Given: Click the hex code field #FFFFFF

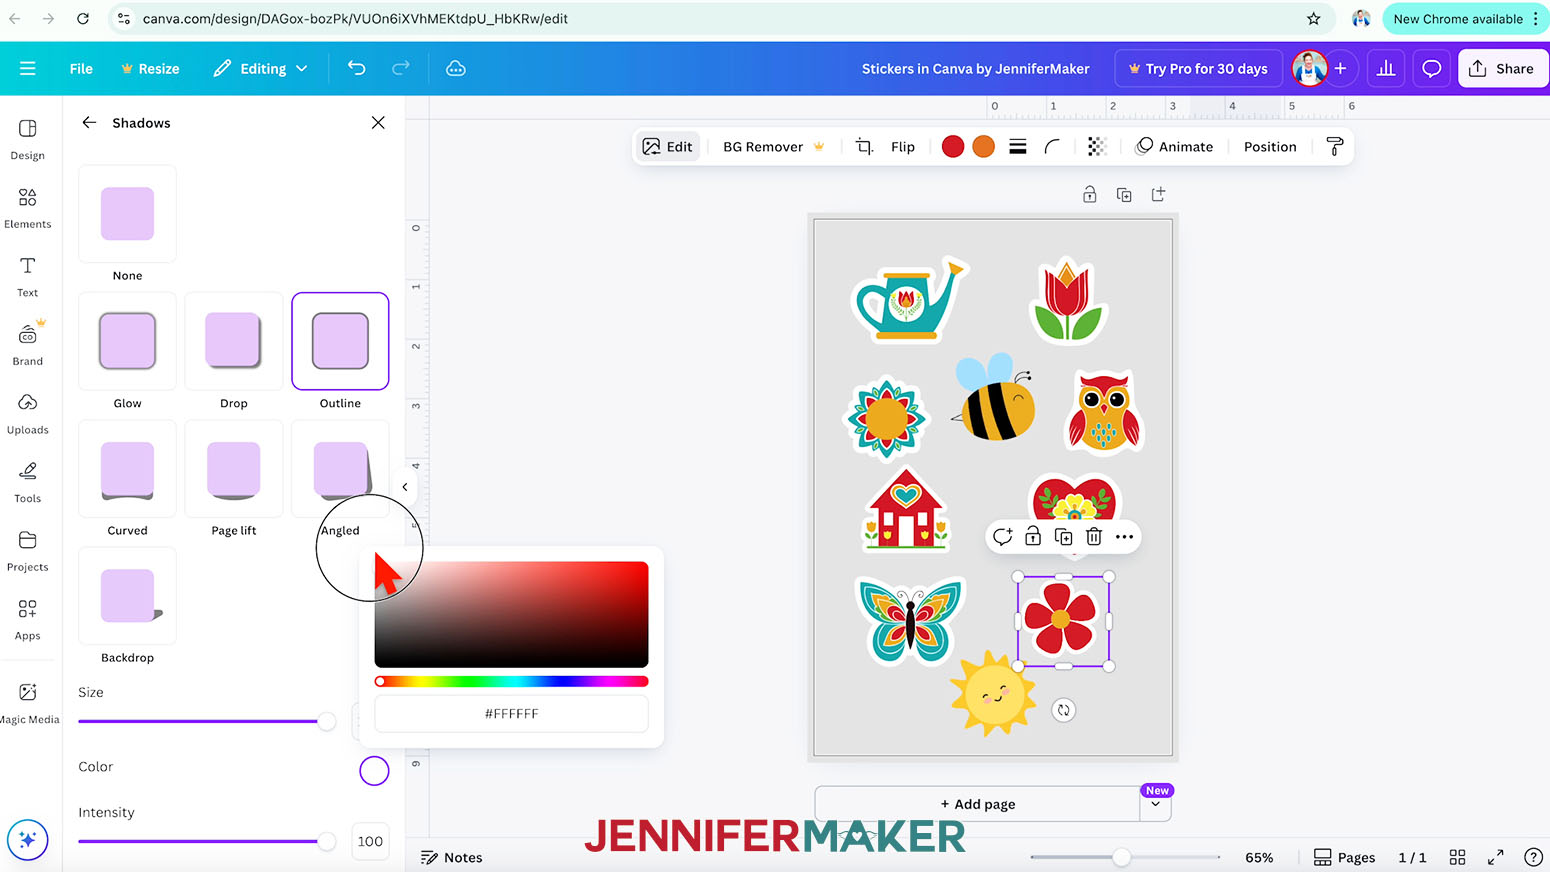Looking at the screenshot, I should coord(511,713).
